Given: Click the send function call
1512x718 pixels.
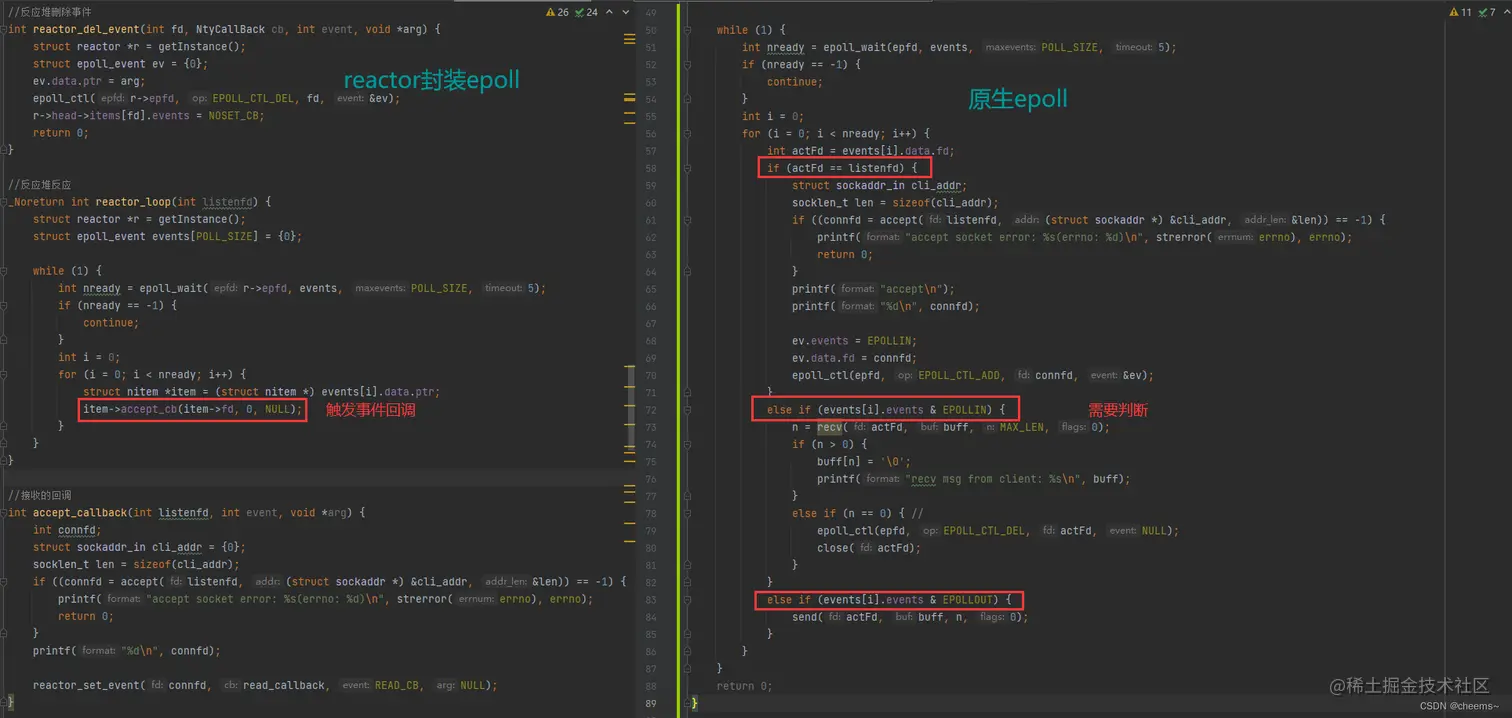Looking at the screenshot, I should [x=805, y=617].
